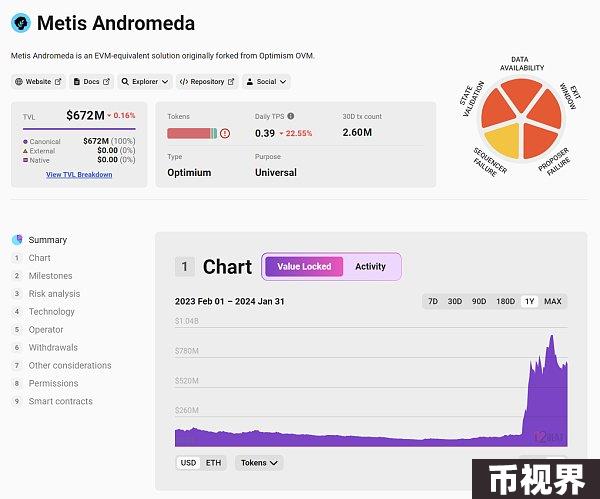The image size is (600, 499).
Task: Click the External triangle legend marker
Action: pos(25,151)
